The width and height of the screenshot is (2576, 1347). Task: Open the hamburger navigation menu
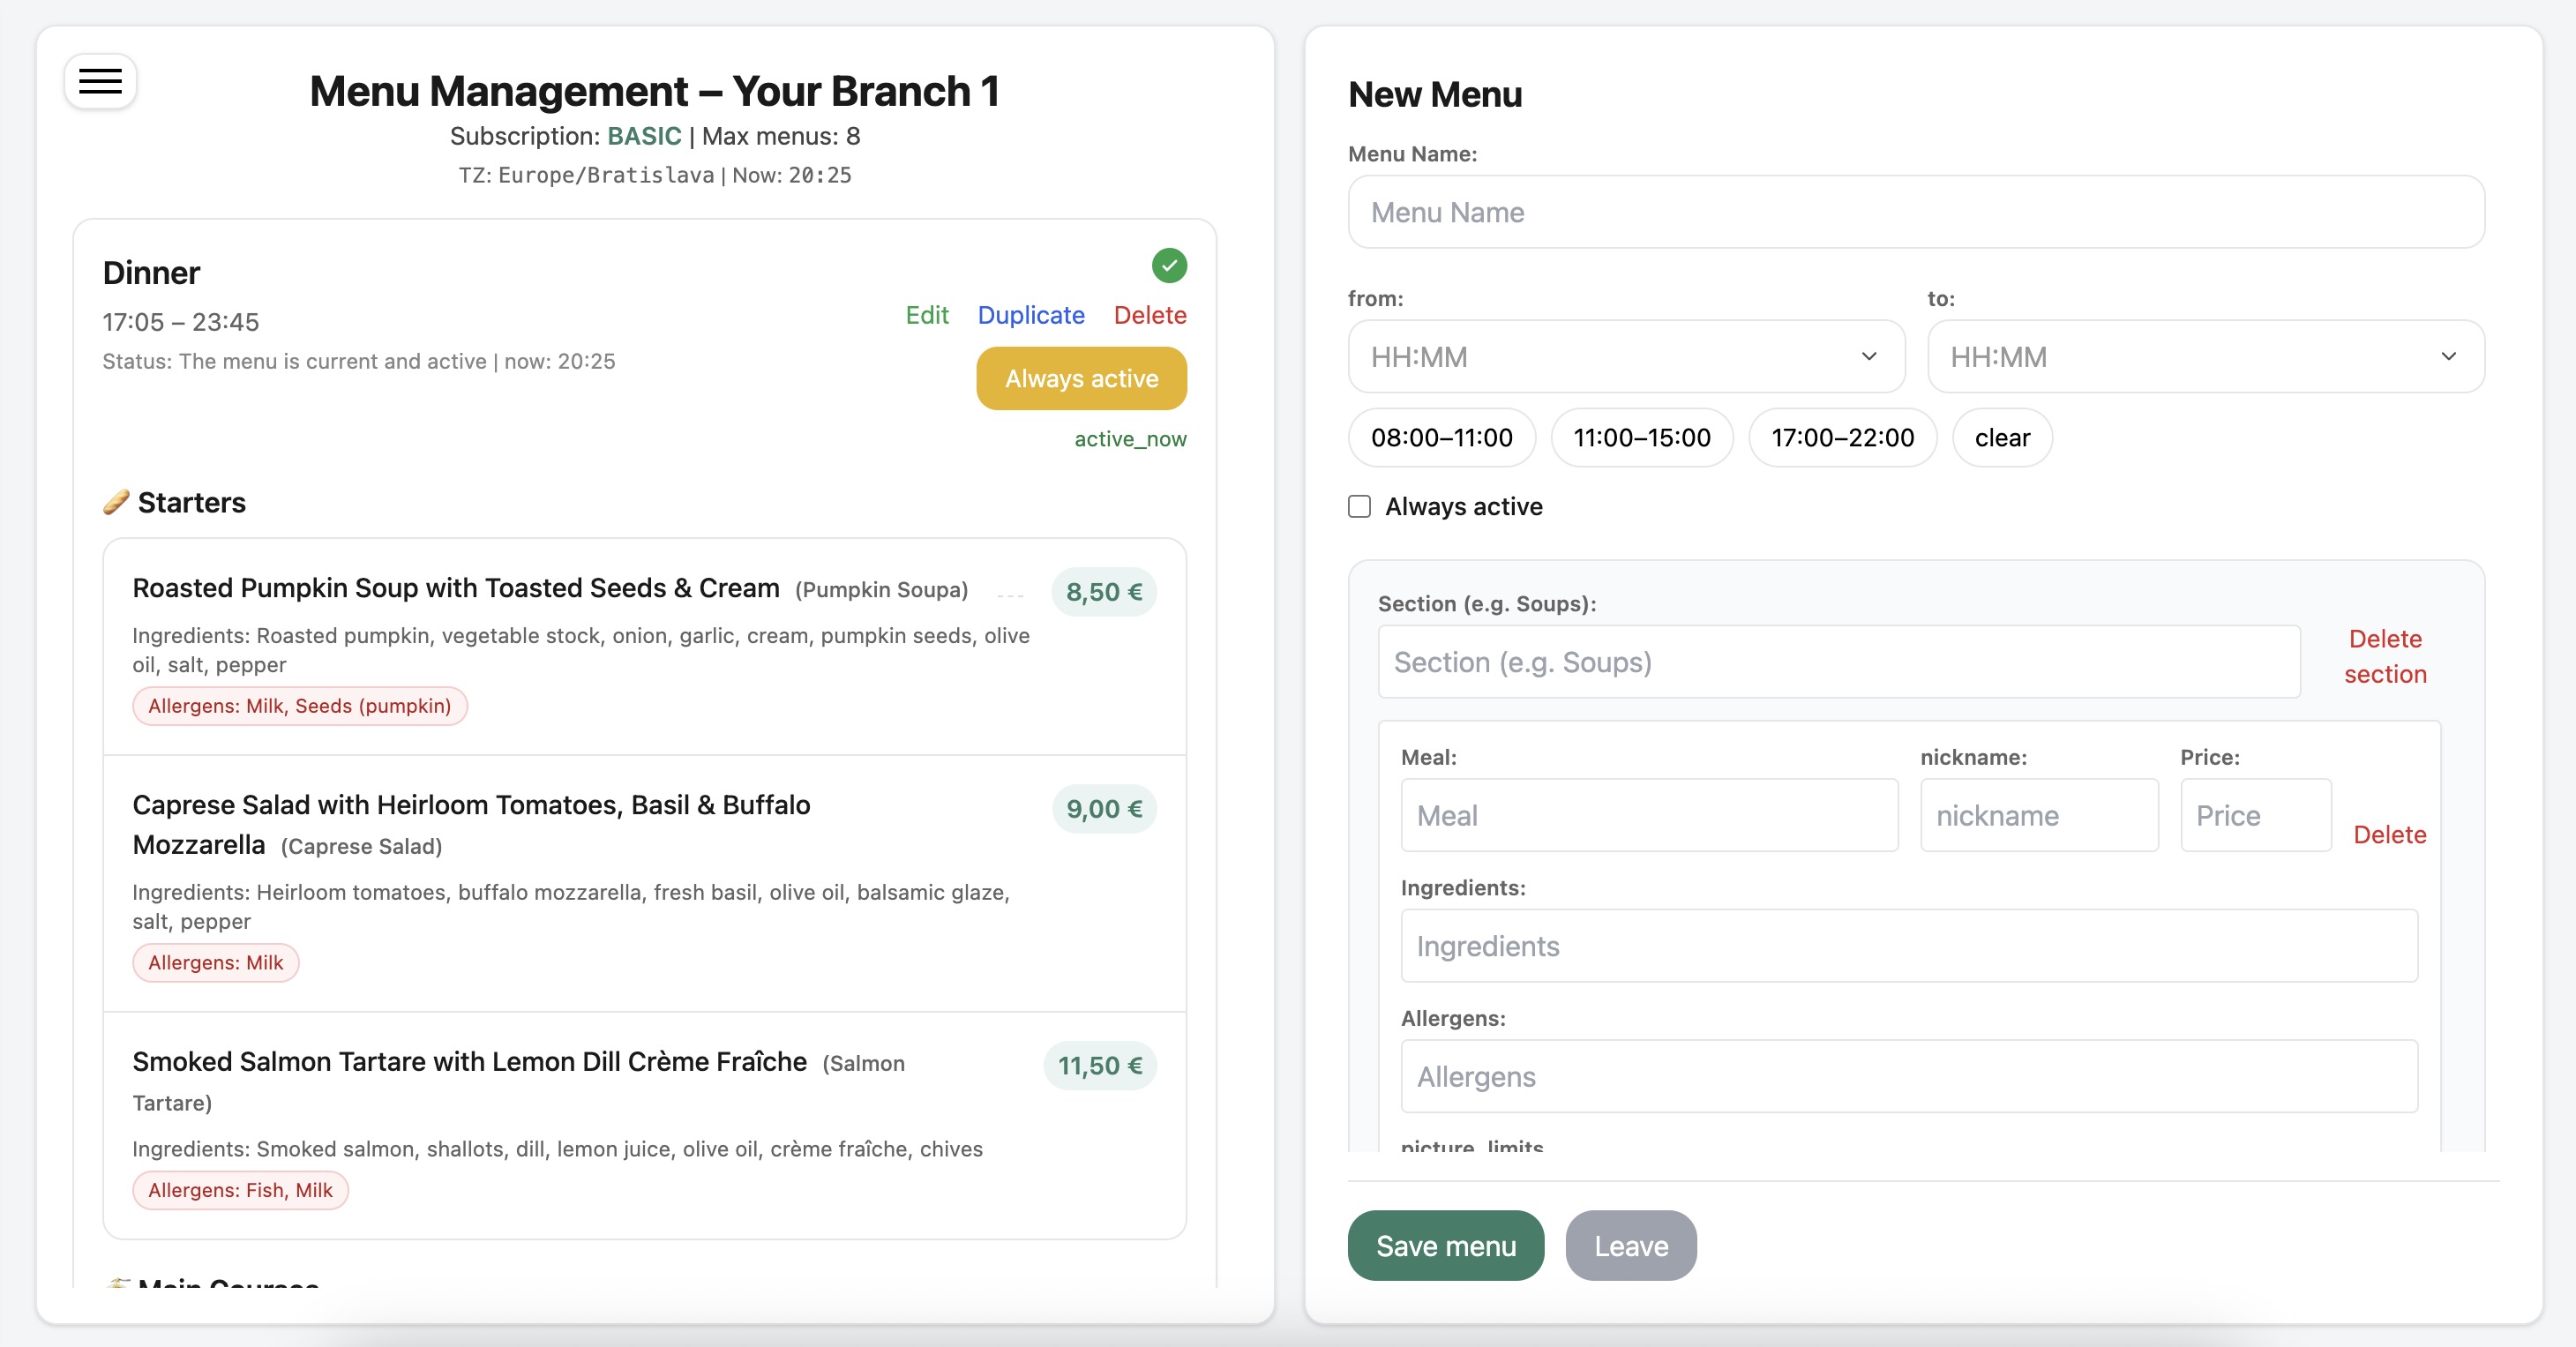(x=100, y=81)
